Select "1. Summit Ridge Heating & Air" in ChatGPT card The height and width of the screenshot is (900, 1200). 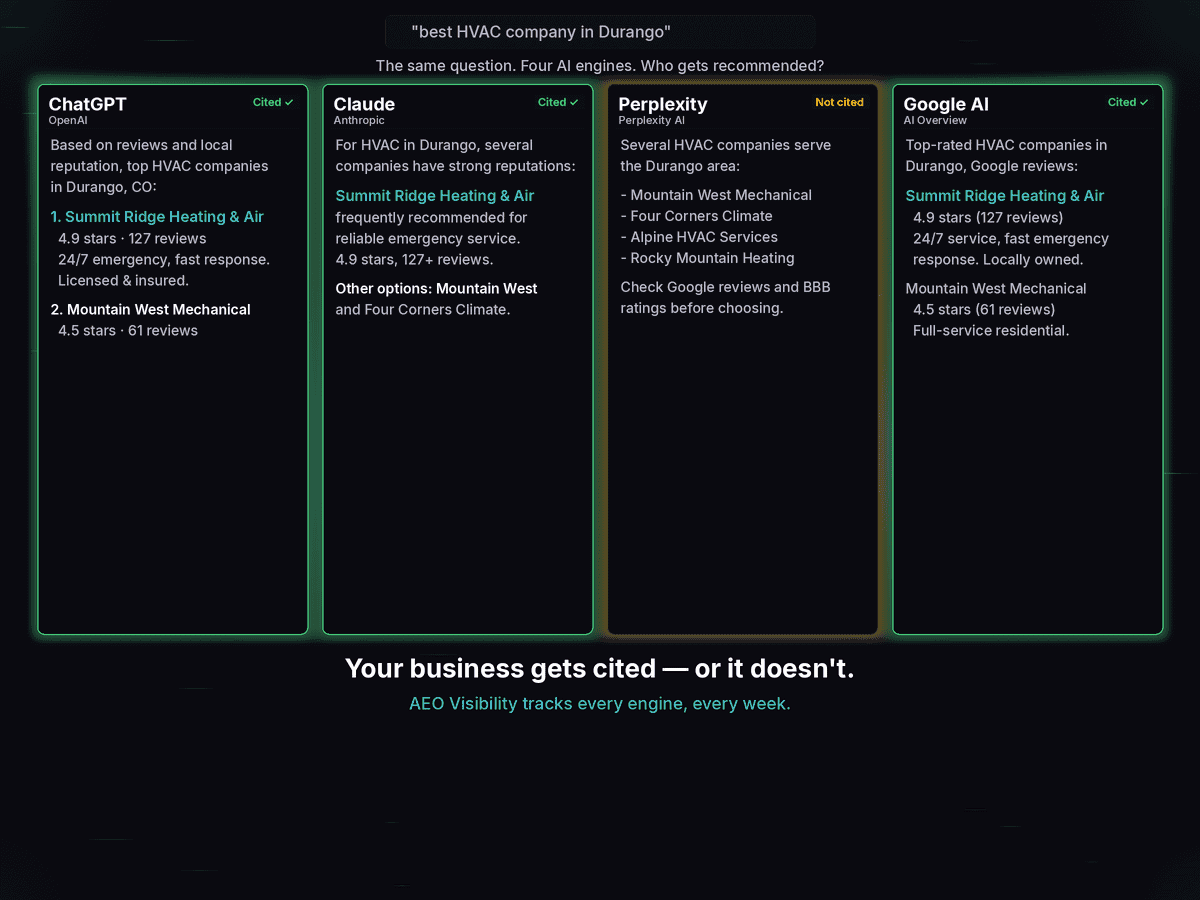[x=157, y=217]
